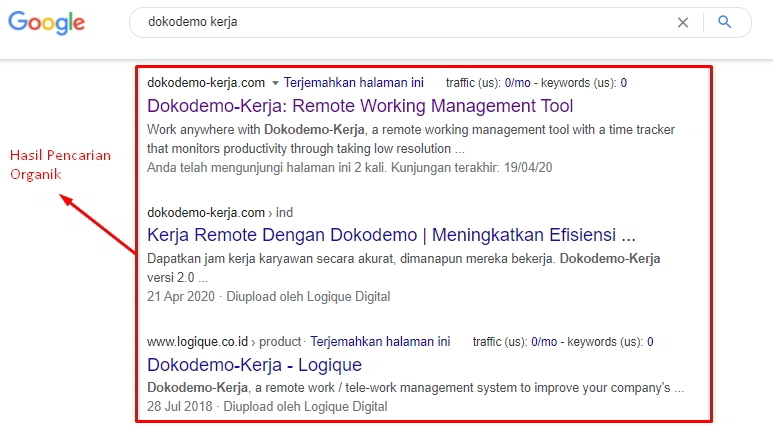Click keywords value 0 in the first result
Image resolution: width=773 pixels, height=436 pixels.
coord(624,83)
